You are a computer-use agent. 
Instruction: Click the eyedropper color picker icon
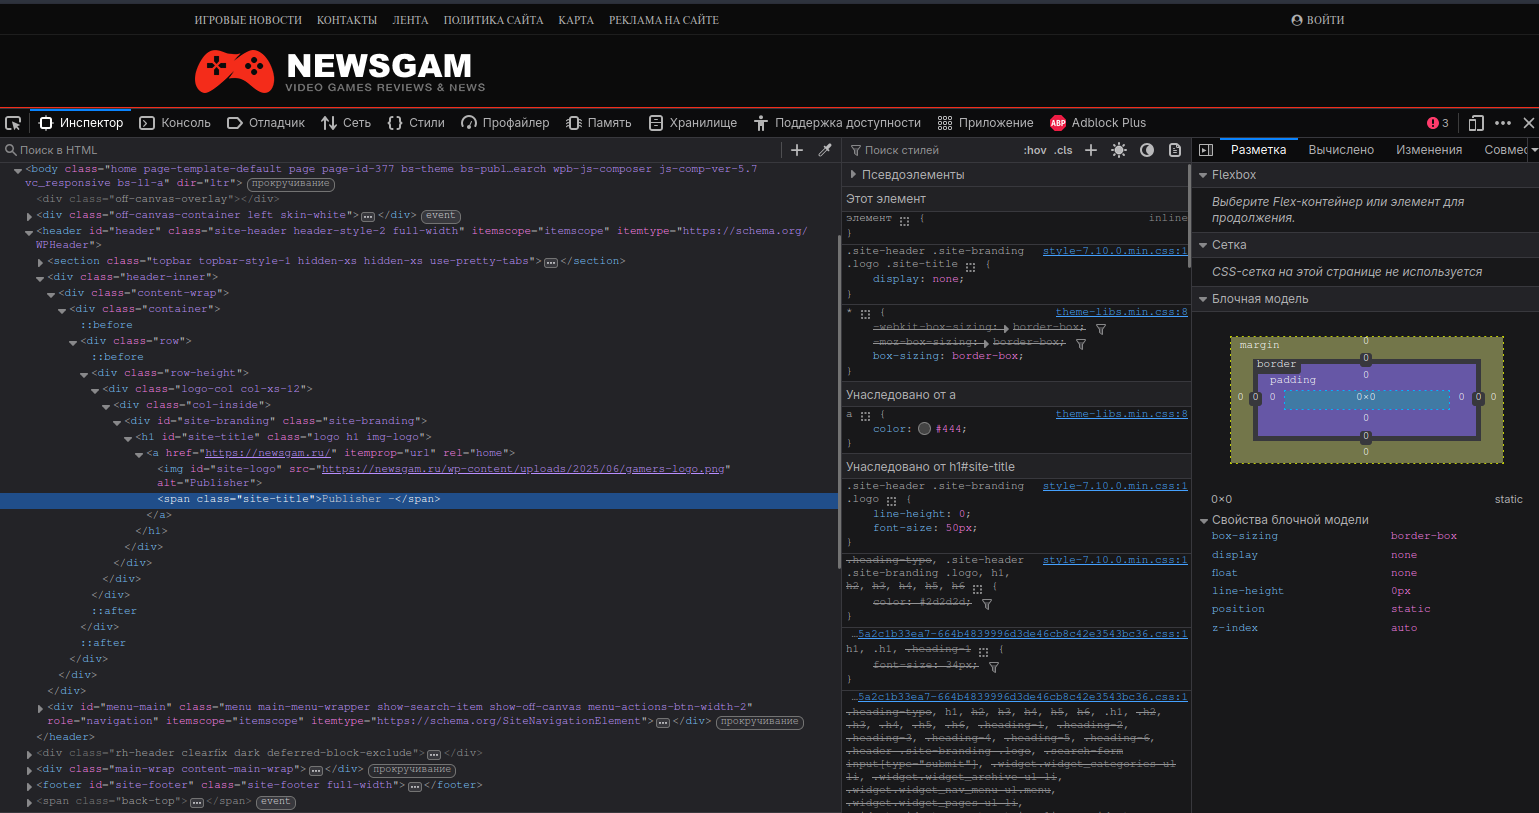(x=825, y=150)
